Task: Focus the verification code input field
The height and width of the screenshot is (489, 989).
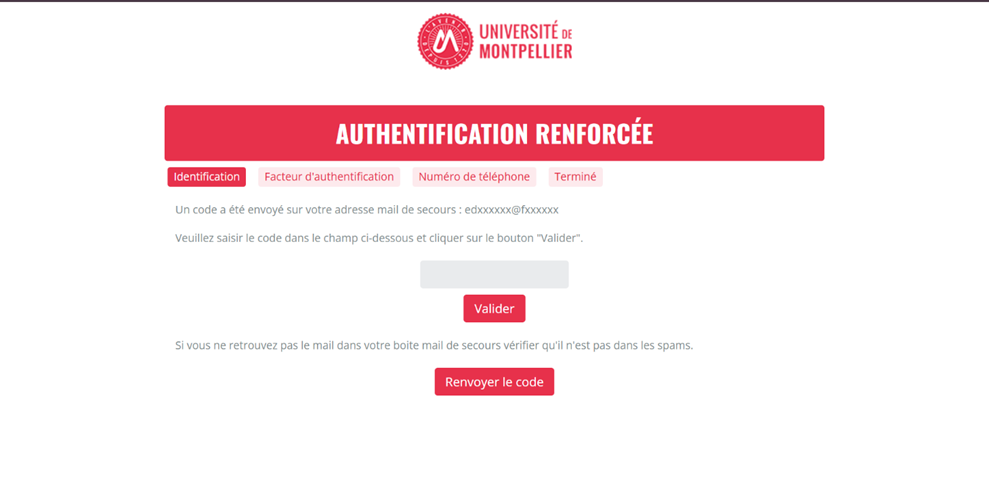Action: [494, 274]
